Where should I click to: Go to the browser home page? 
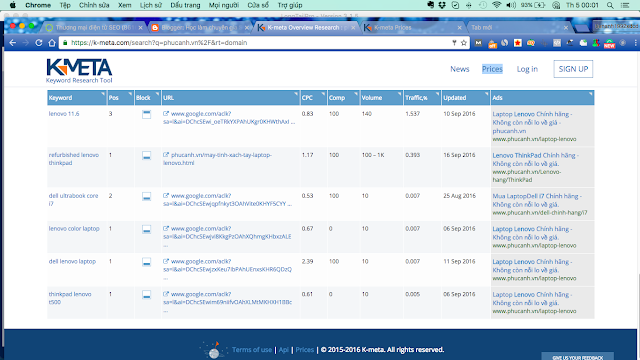[52, 43]
